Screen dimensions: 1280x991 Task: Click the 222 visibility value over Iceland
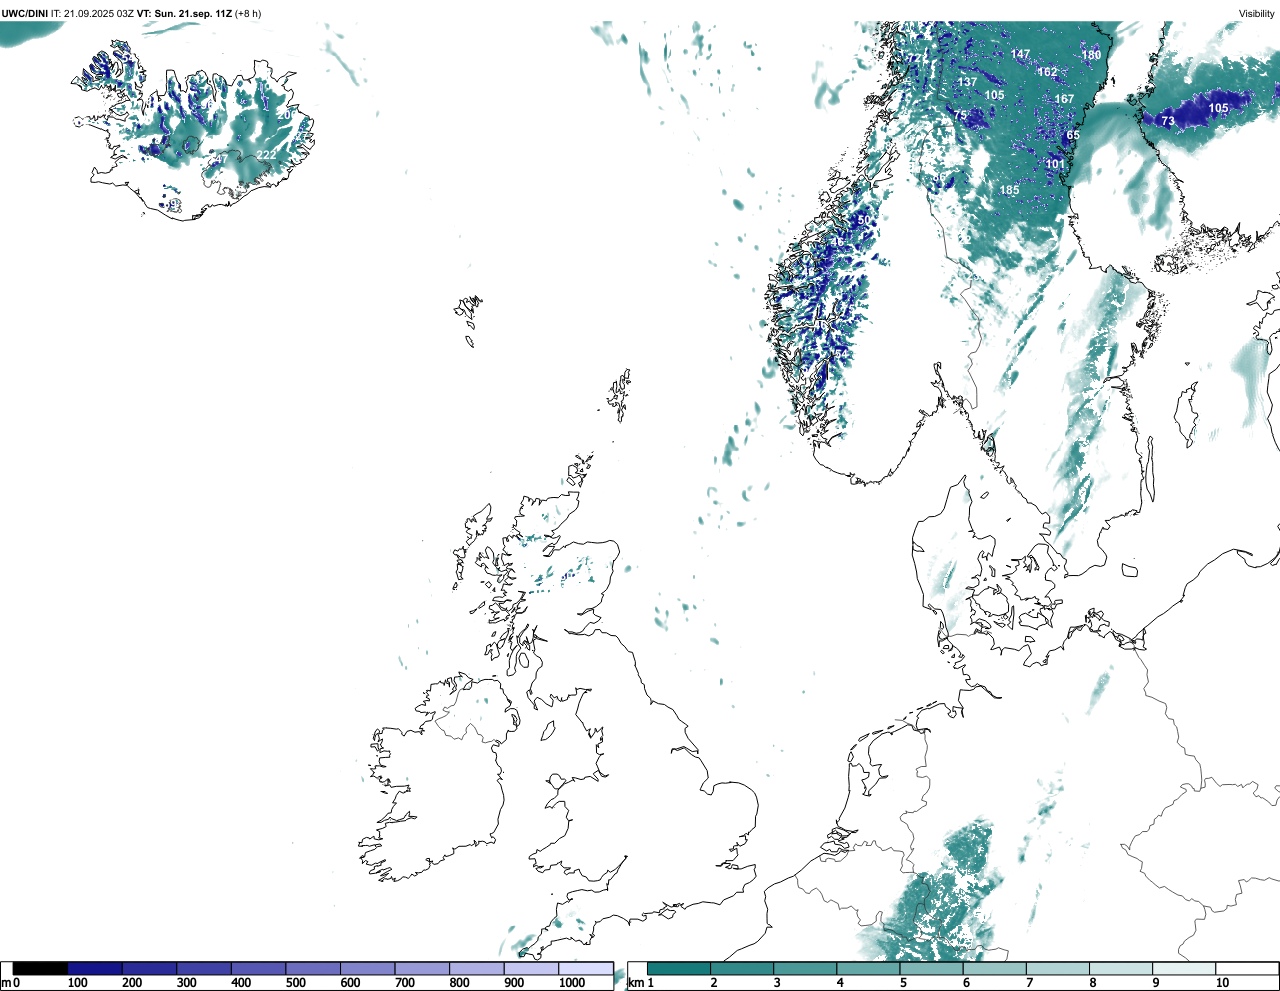(266, 155)
